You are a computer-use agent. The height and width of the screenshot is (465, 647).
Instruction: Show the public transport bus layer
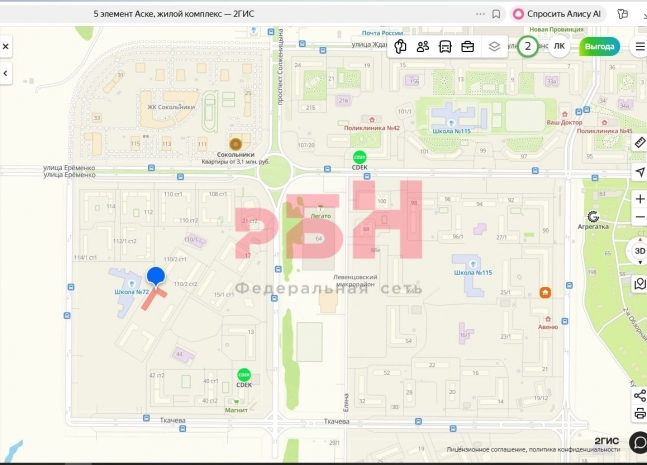pyautogui.click(x=445, y=47)
